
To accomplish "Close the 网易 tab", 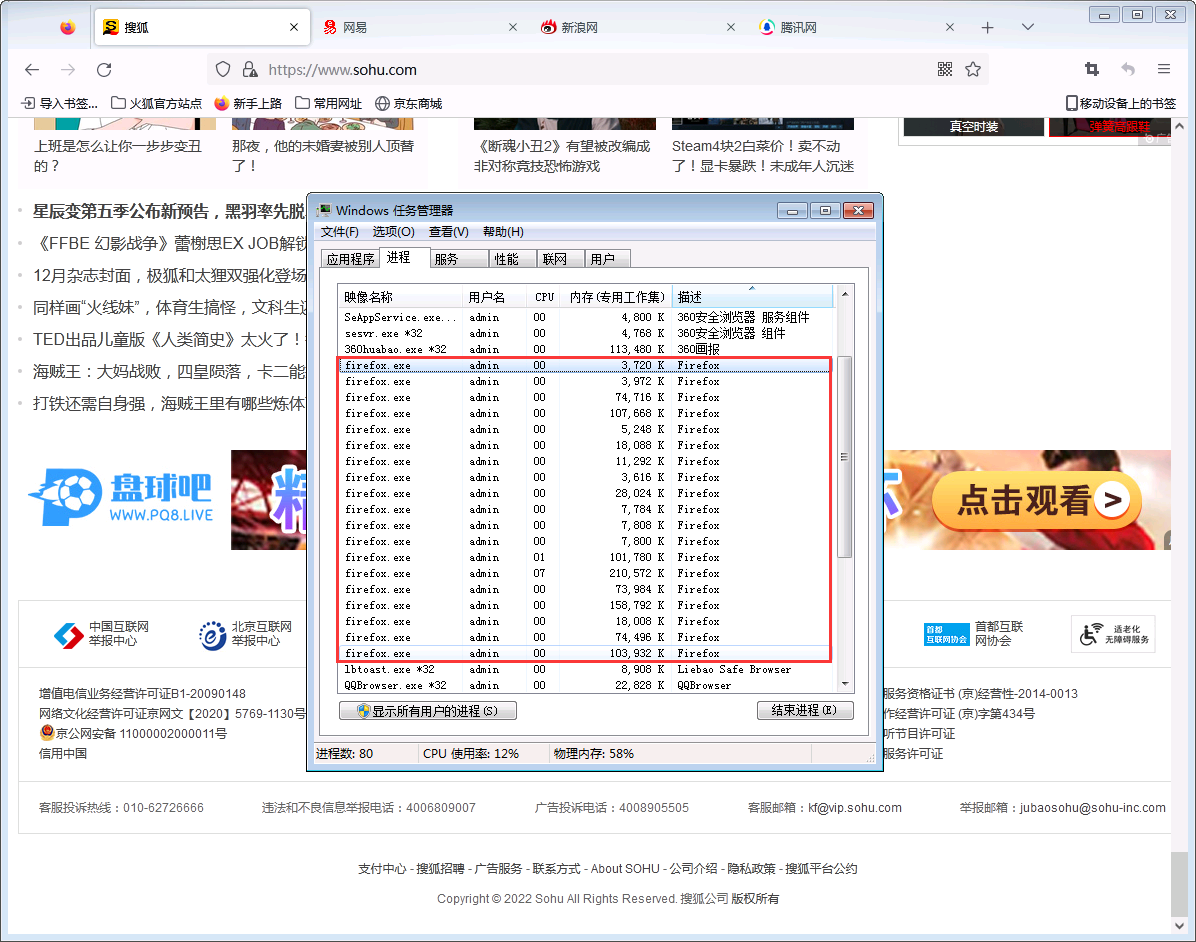I will [x=513, y=27].
